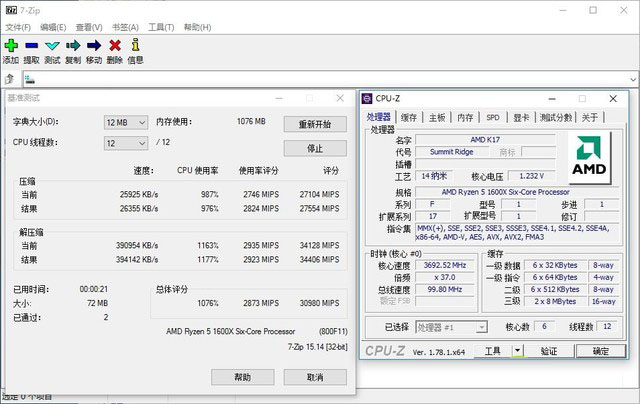Click the Copy (复制) arrow icon
The height and width of the screenshot is (404, 640).
click(73, 45)
